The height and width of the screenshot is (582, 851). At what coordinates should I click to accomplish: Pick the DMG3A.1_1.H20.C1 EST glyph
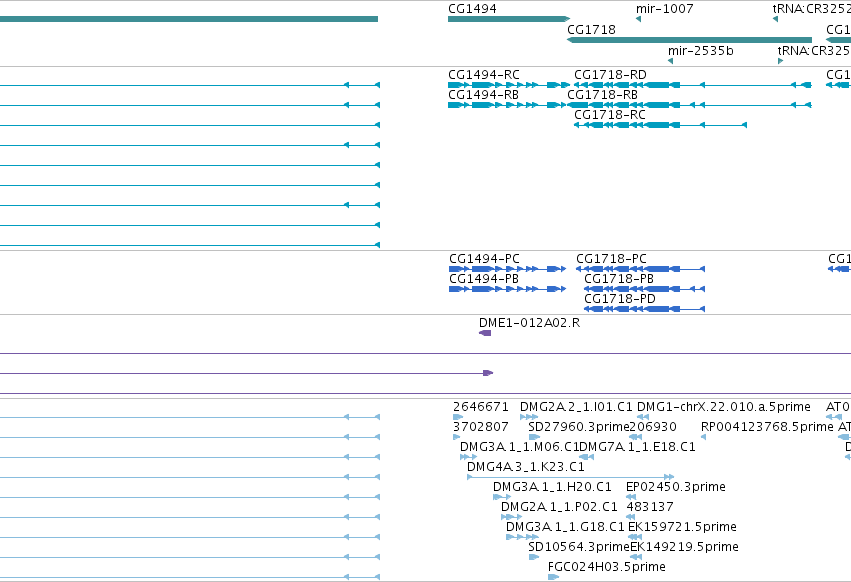(501, 497)
